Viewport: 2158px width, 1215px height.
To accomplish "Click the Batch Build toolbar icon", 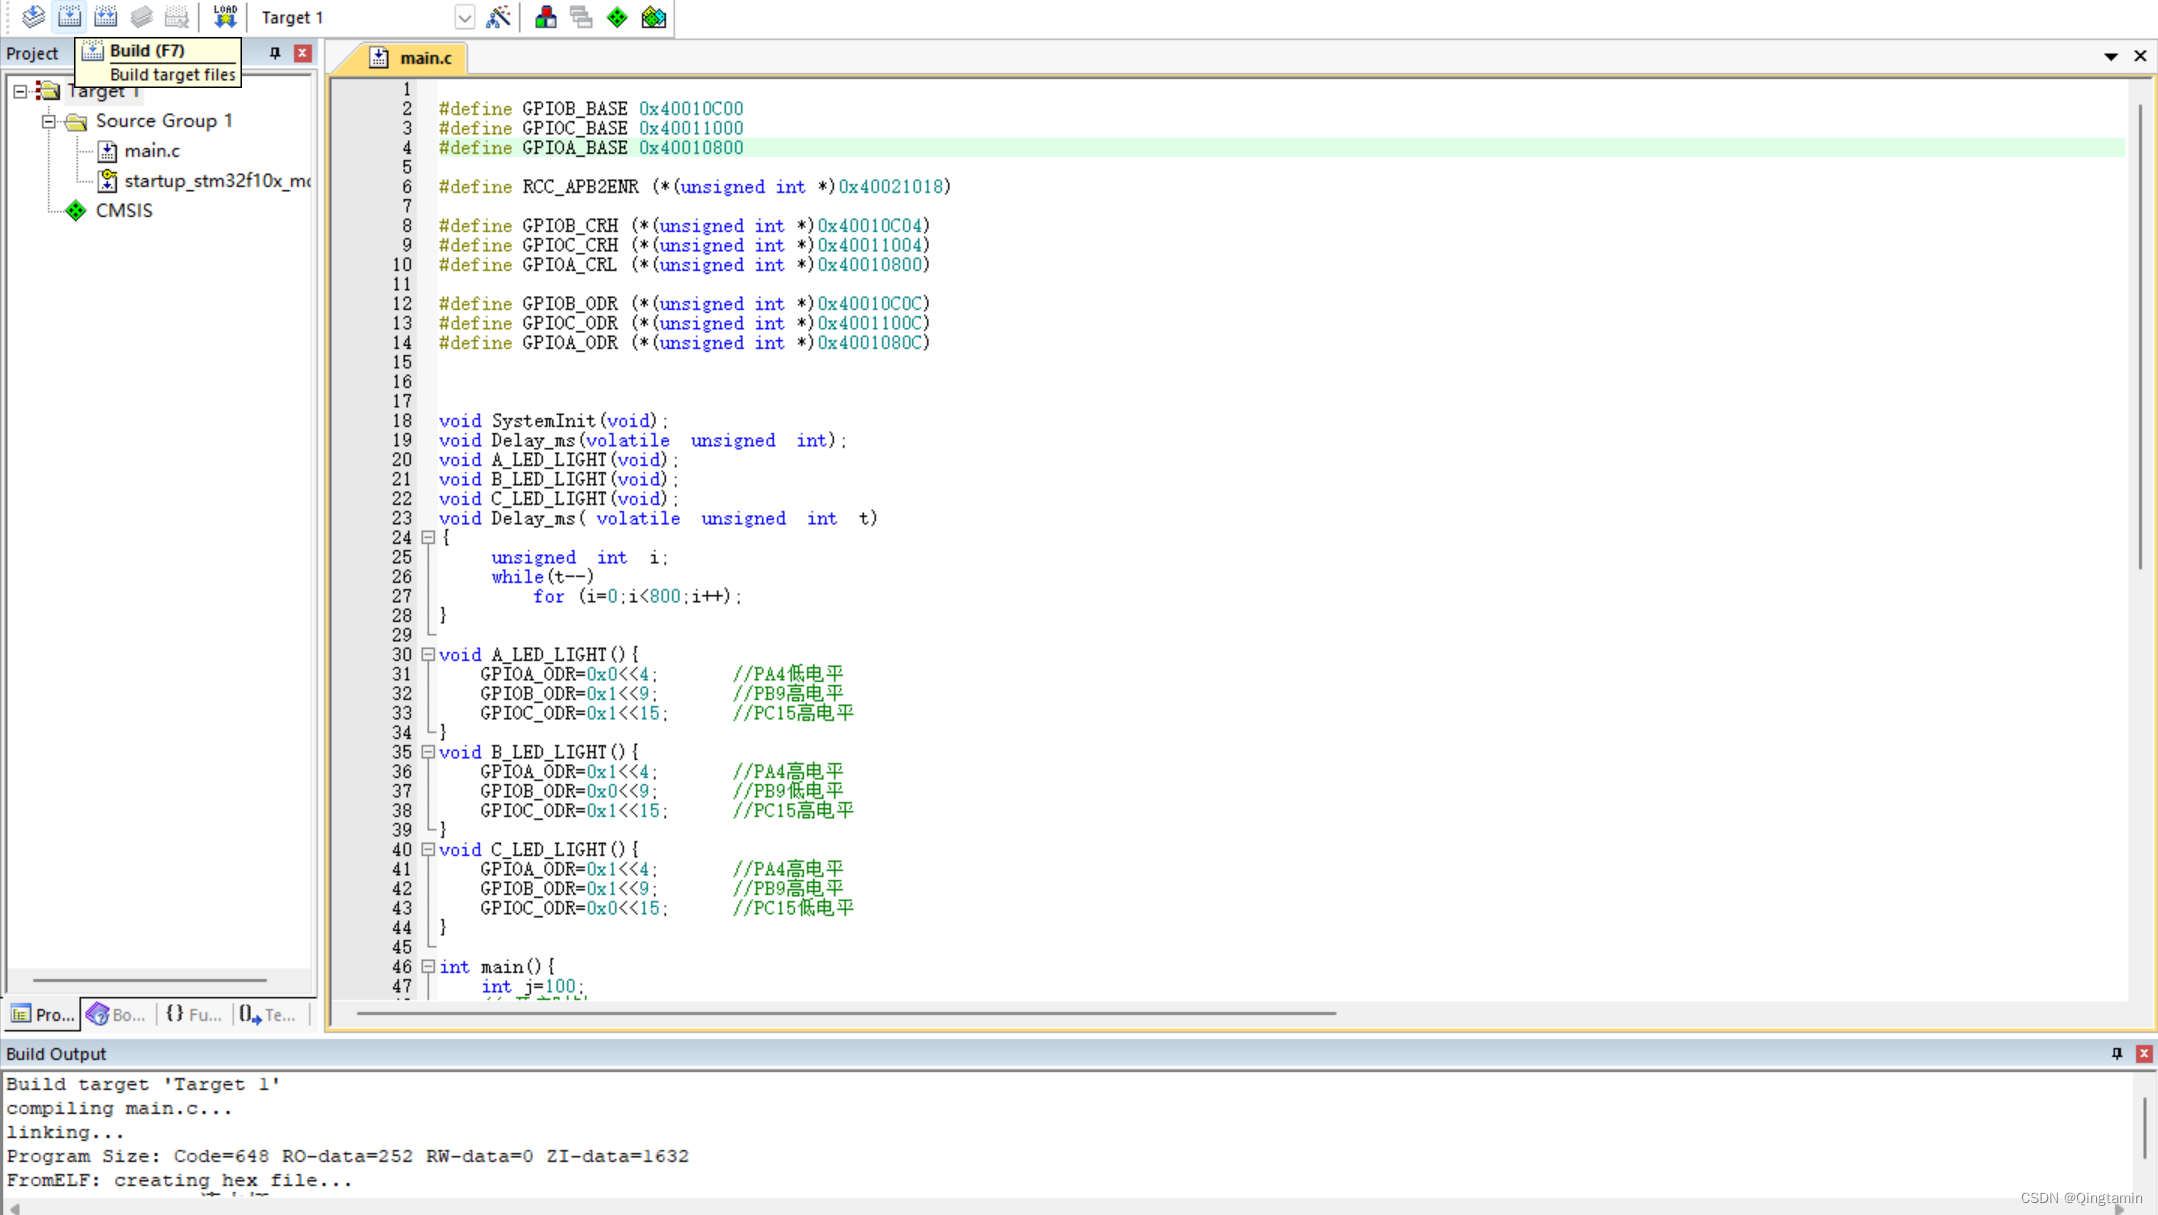I will [141, 17].
